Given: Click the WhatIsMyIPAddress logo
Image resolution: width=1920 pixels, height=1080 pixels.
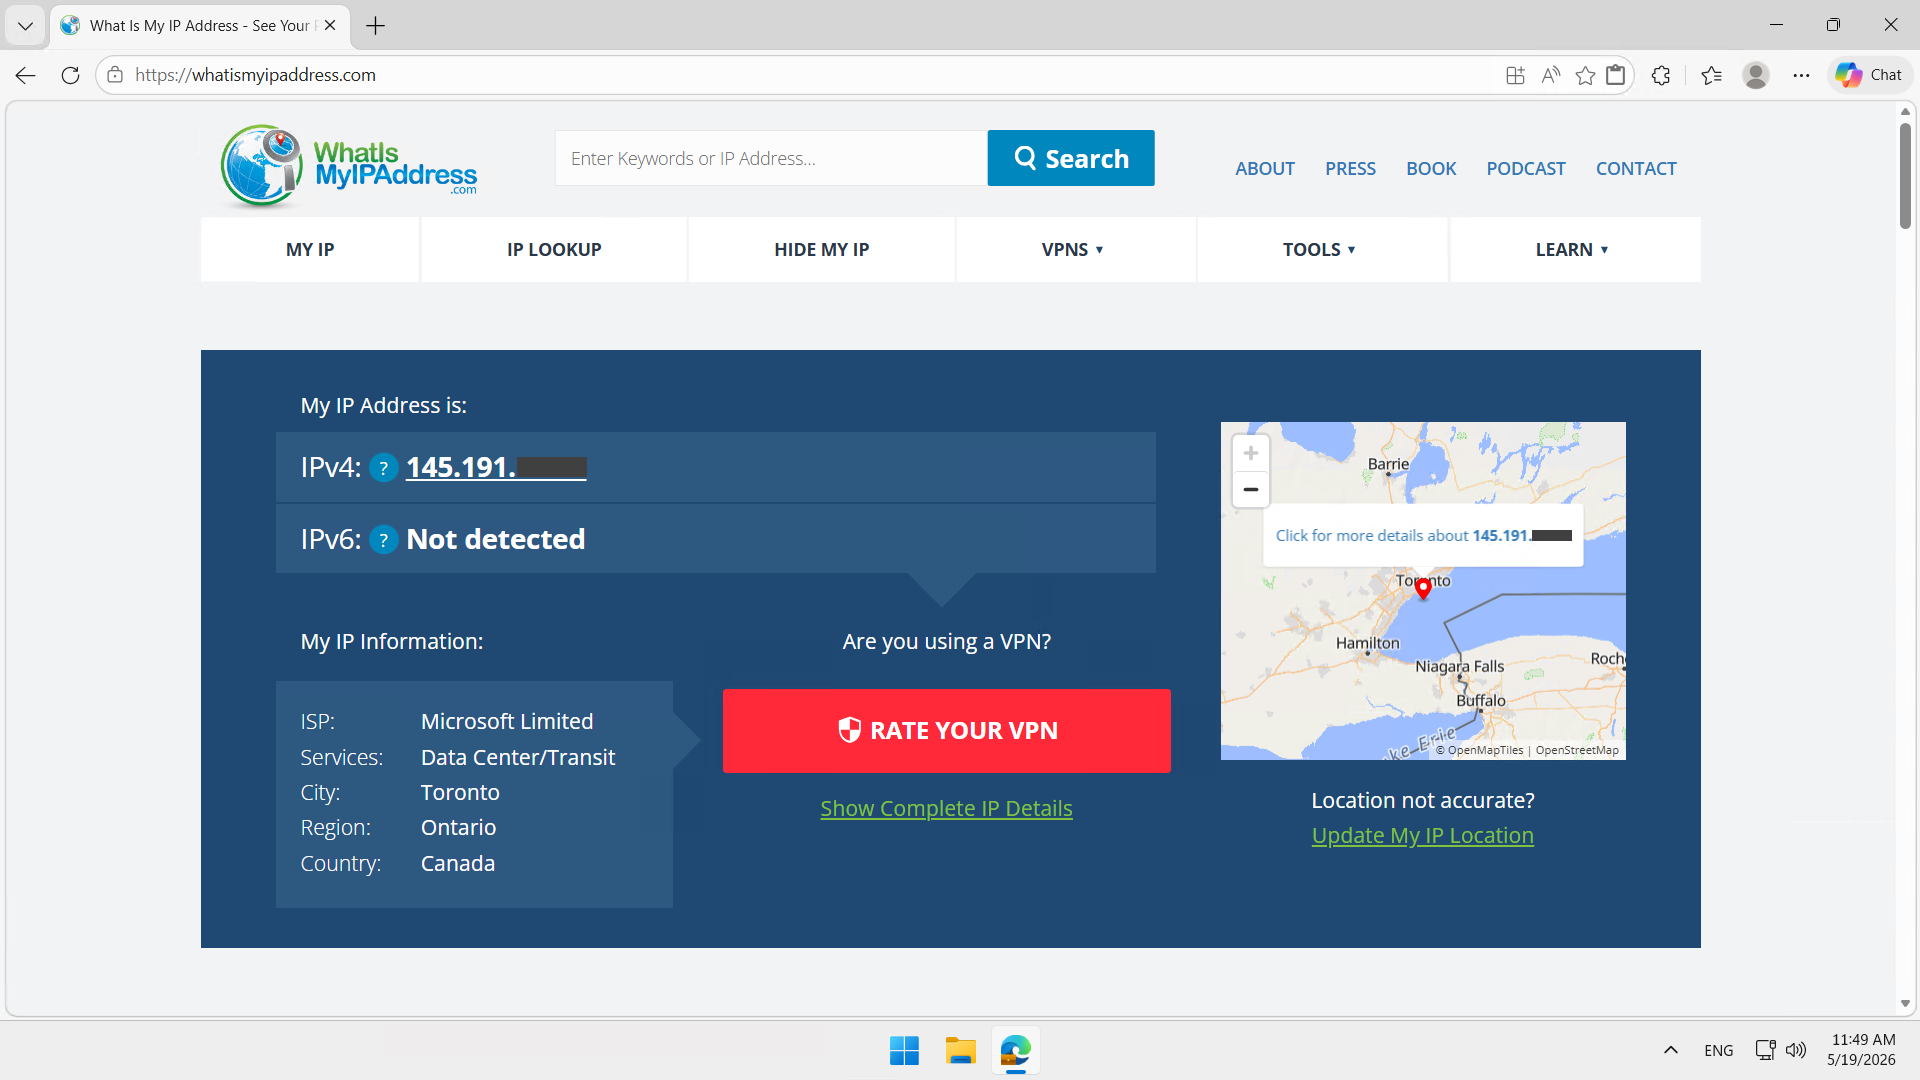Looking at the screenshot, I should coord(348,166).
